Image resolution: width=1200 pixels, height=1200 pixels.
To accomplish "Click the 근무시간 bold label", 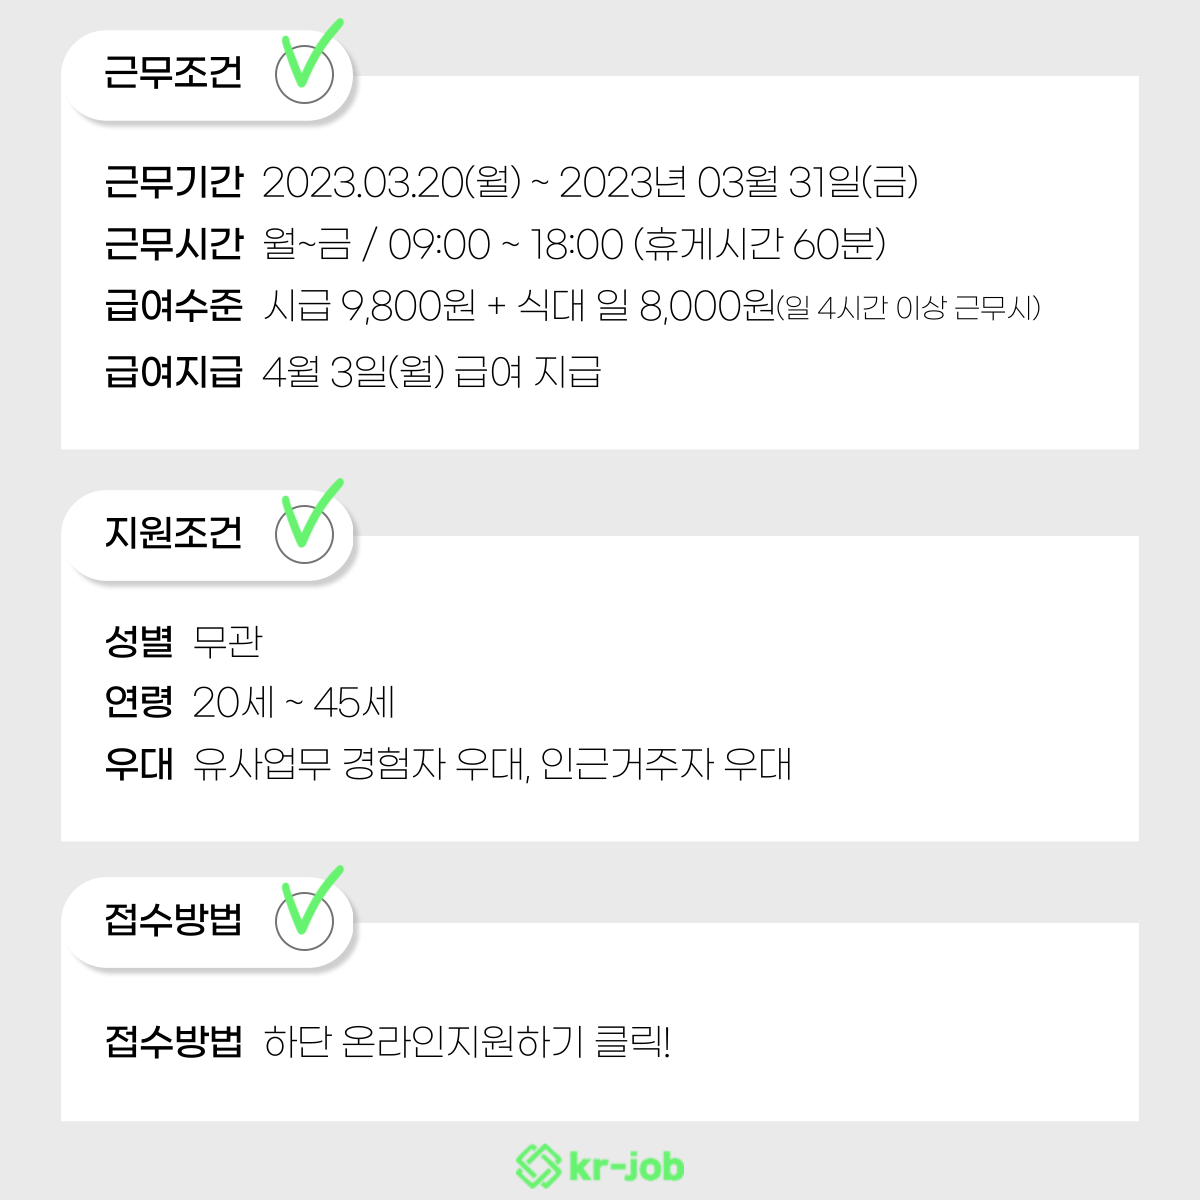I will [173, 244].
